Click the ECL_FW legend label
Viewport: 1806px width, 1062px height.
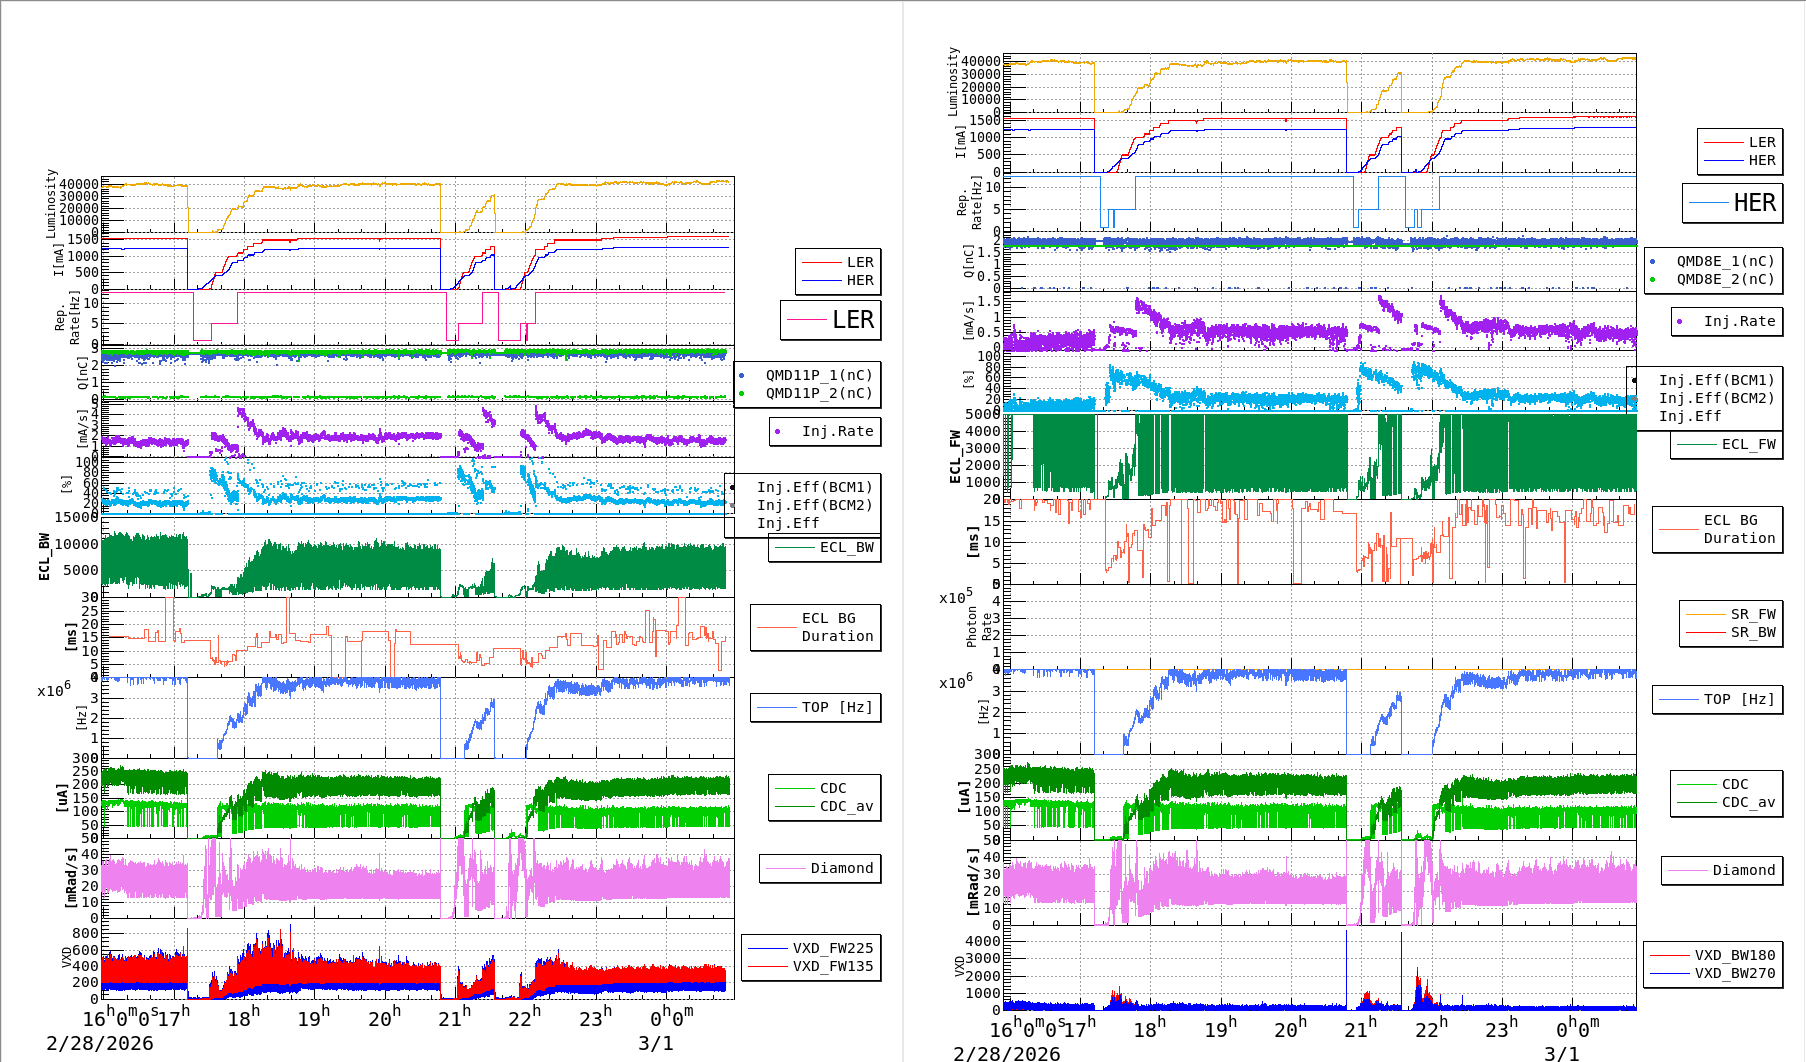click(x=1748, y=444)
